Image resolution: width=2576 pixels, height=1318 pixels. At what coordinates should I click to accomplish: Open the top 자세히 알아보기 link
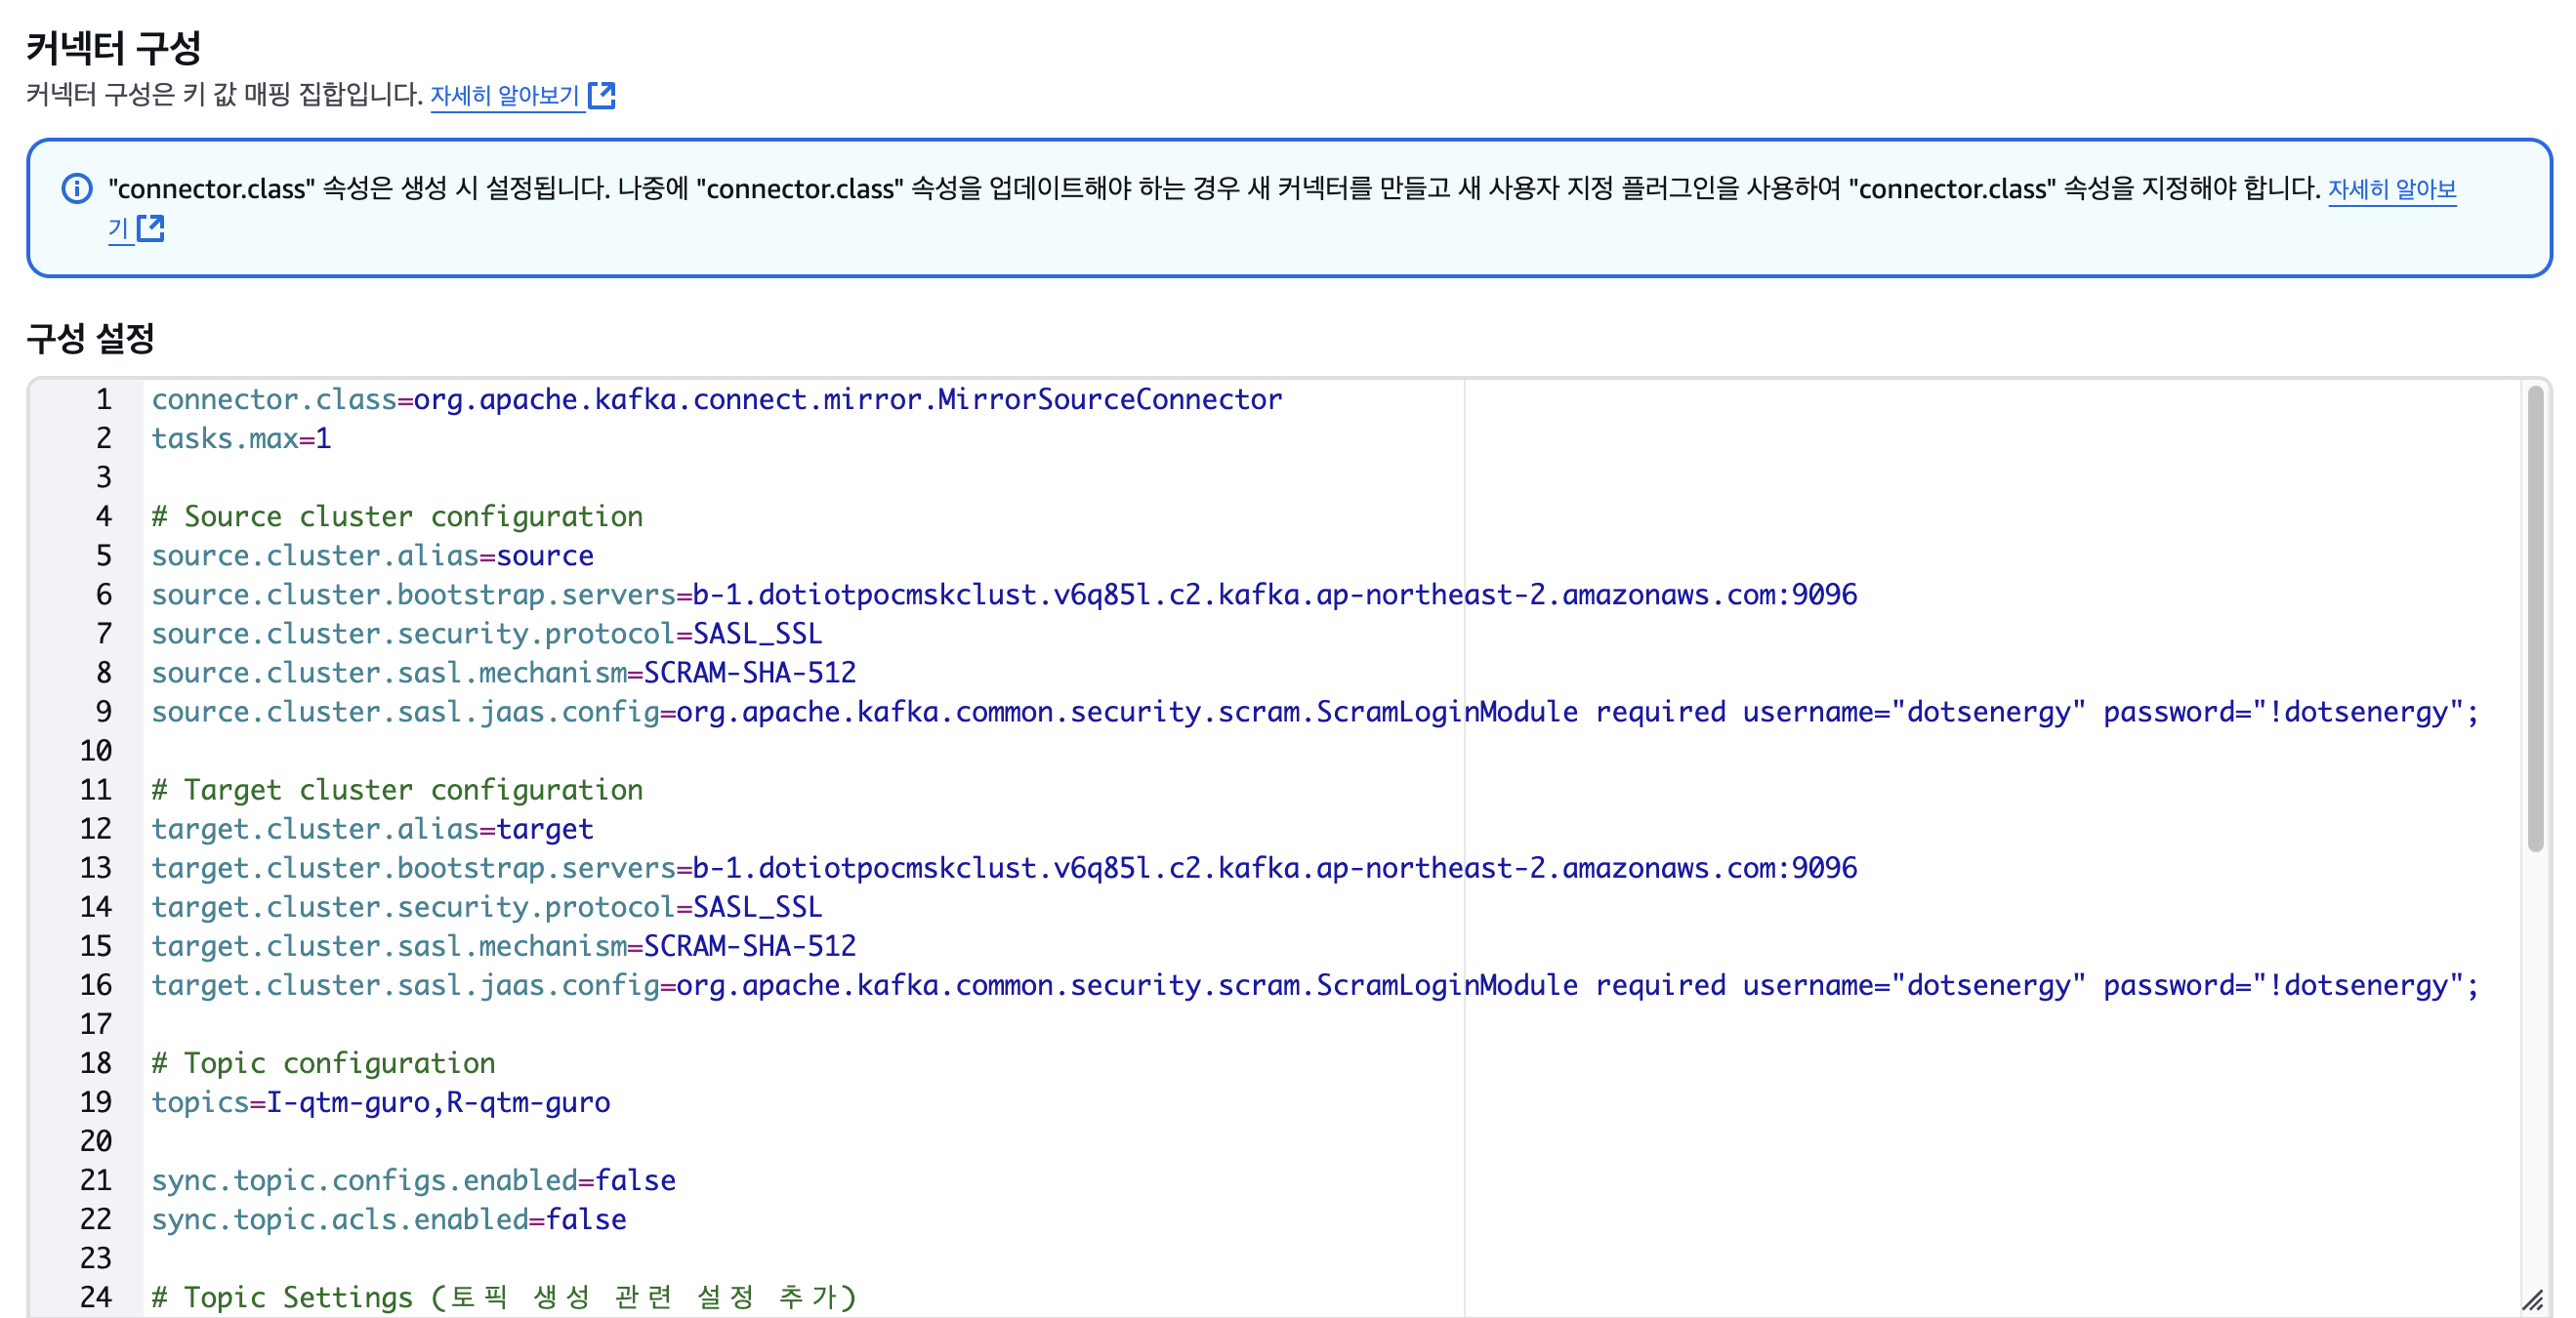[x=505, y=95]
